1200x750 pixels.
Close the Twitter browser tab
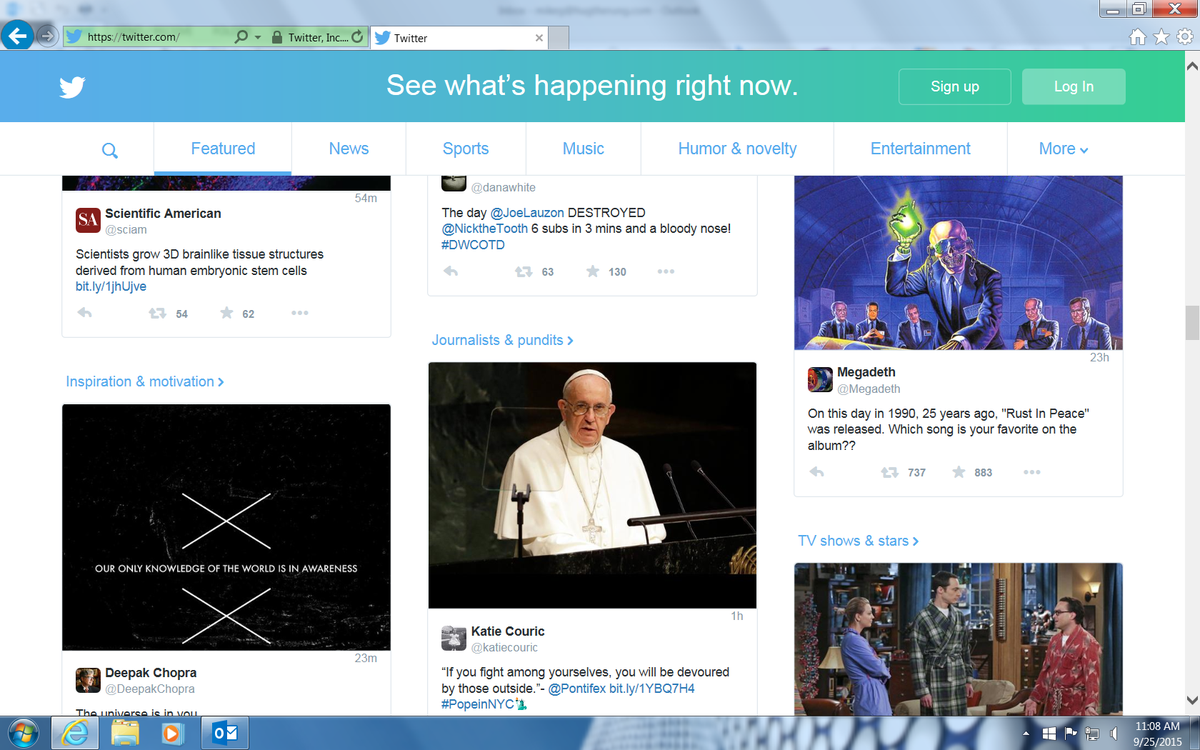click(540, 38)
